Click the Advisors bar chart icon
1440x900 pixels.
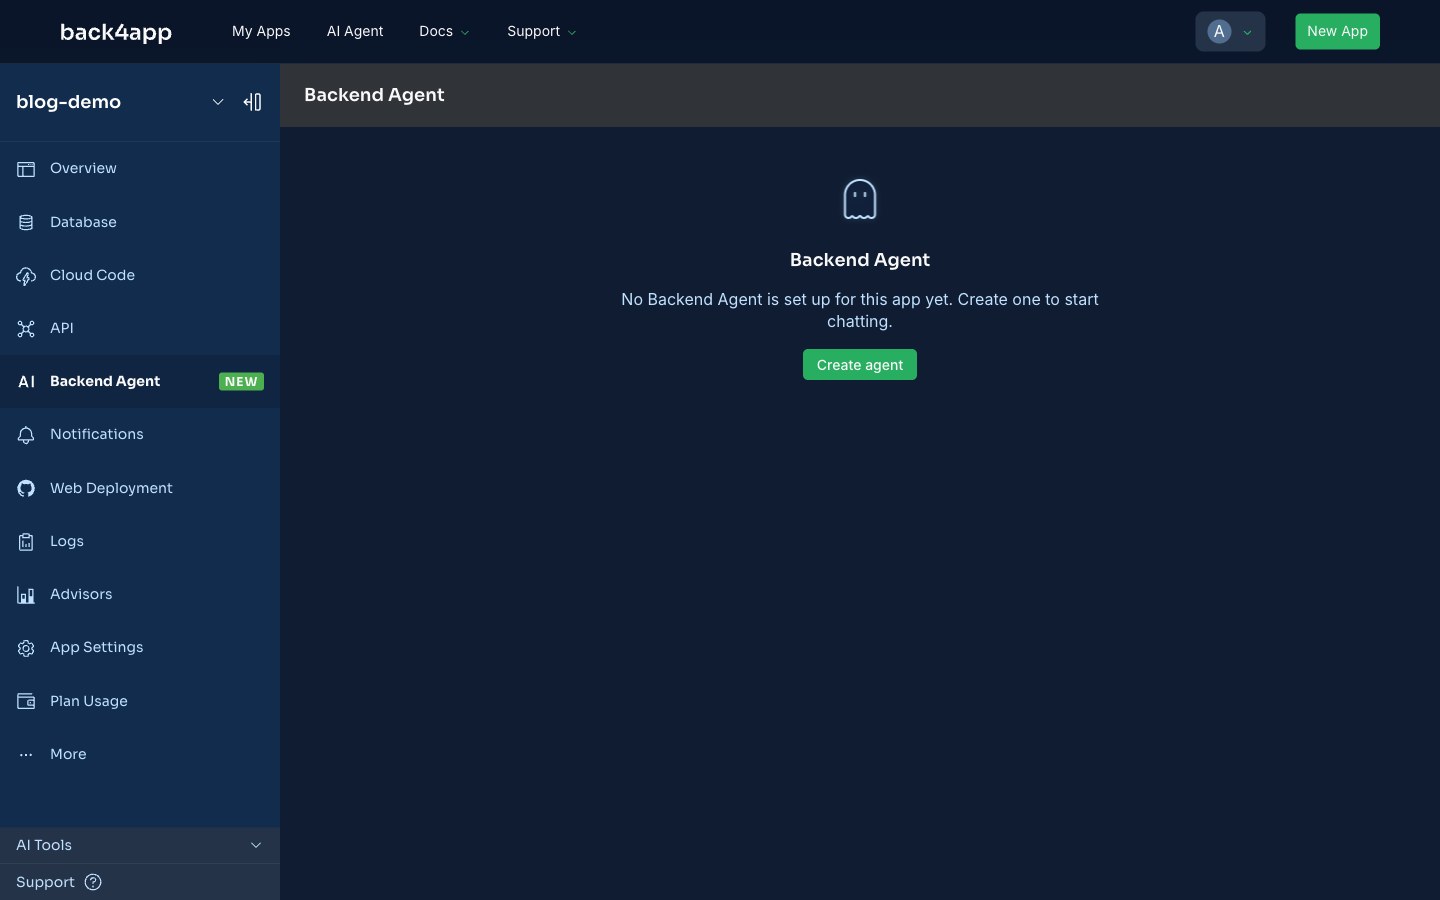(x=26, y=595)
